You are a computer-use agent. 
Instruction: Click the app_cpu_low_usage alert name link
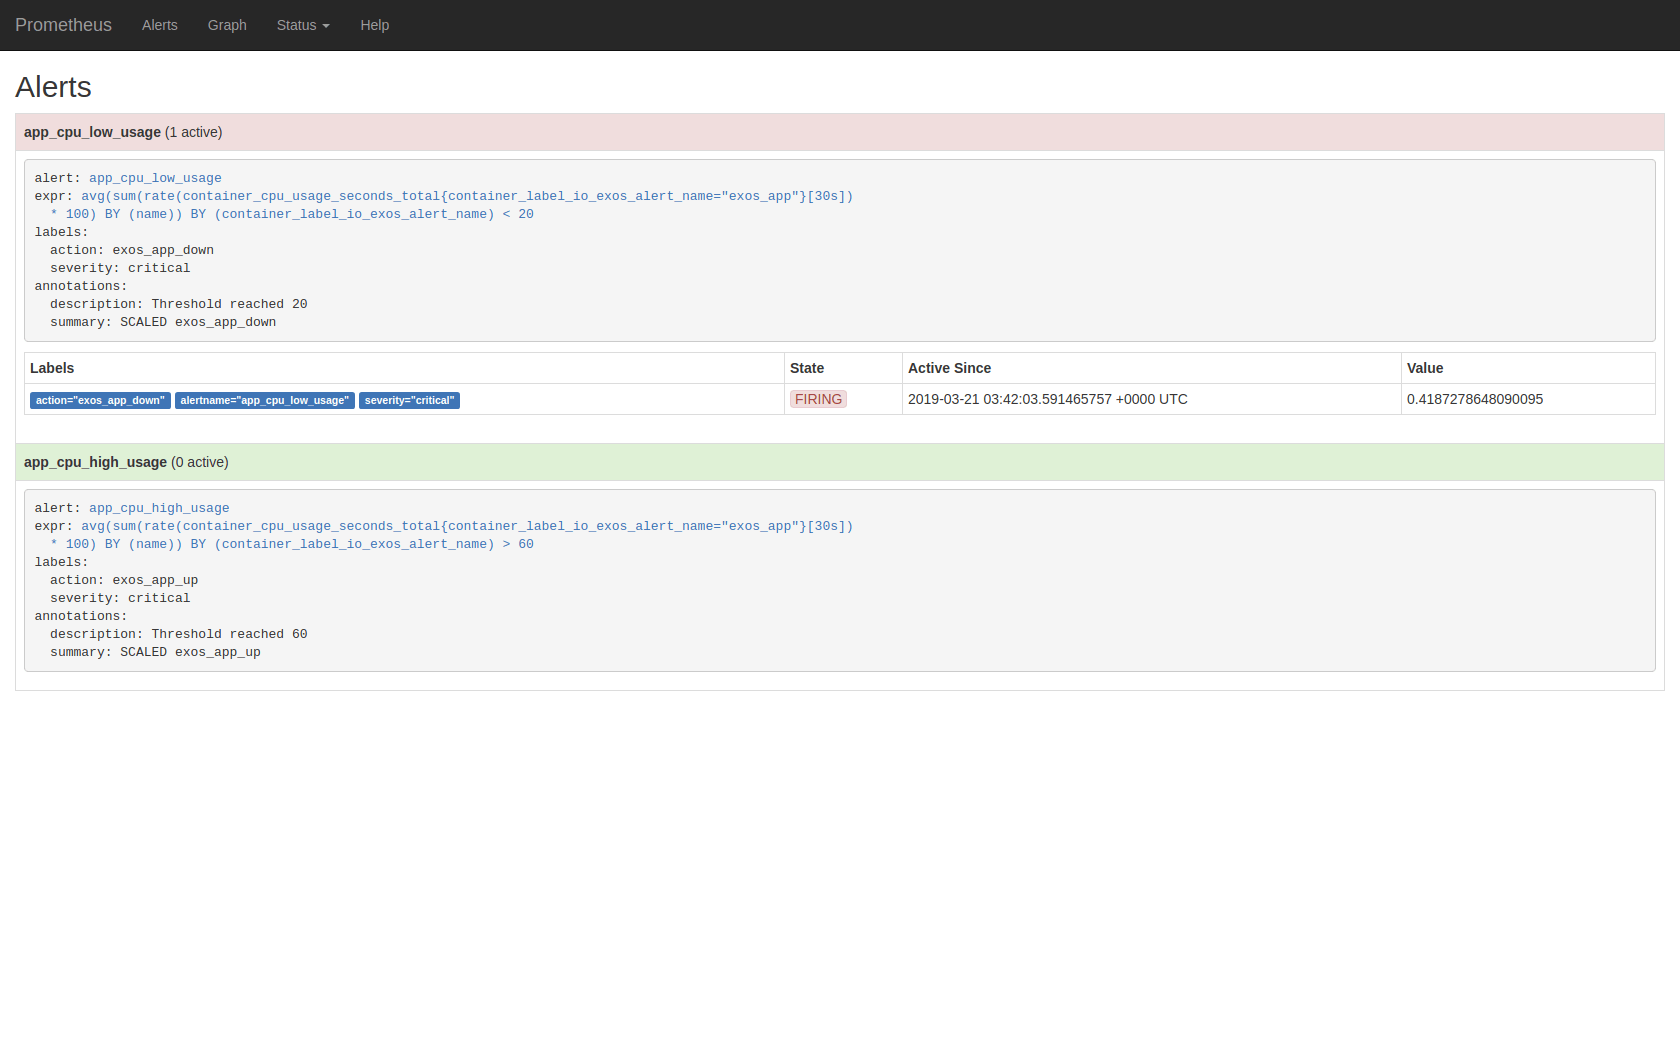155,178
